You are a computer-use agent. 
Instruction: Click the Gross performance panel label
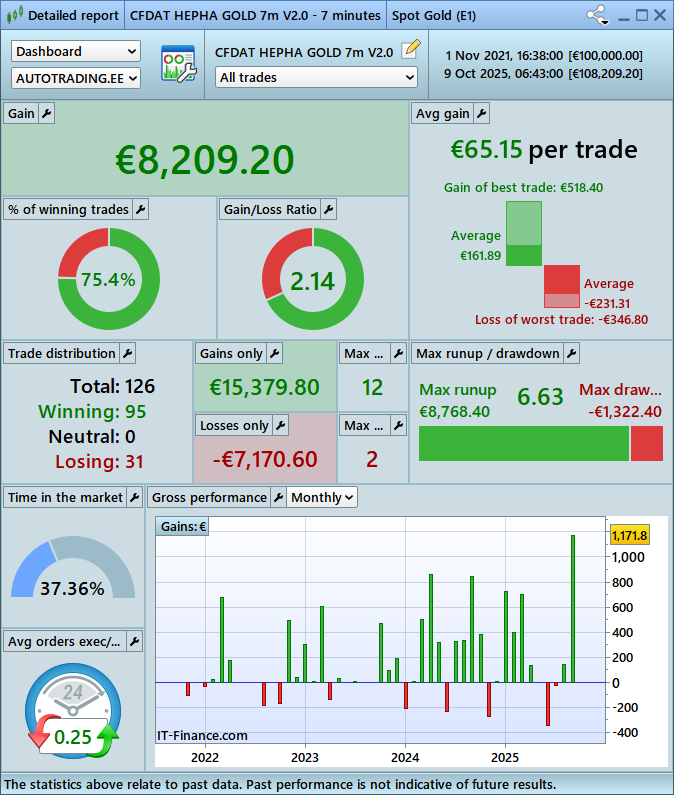pyautogui.click(x=209, y=497)
